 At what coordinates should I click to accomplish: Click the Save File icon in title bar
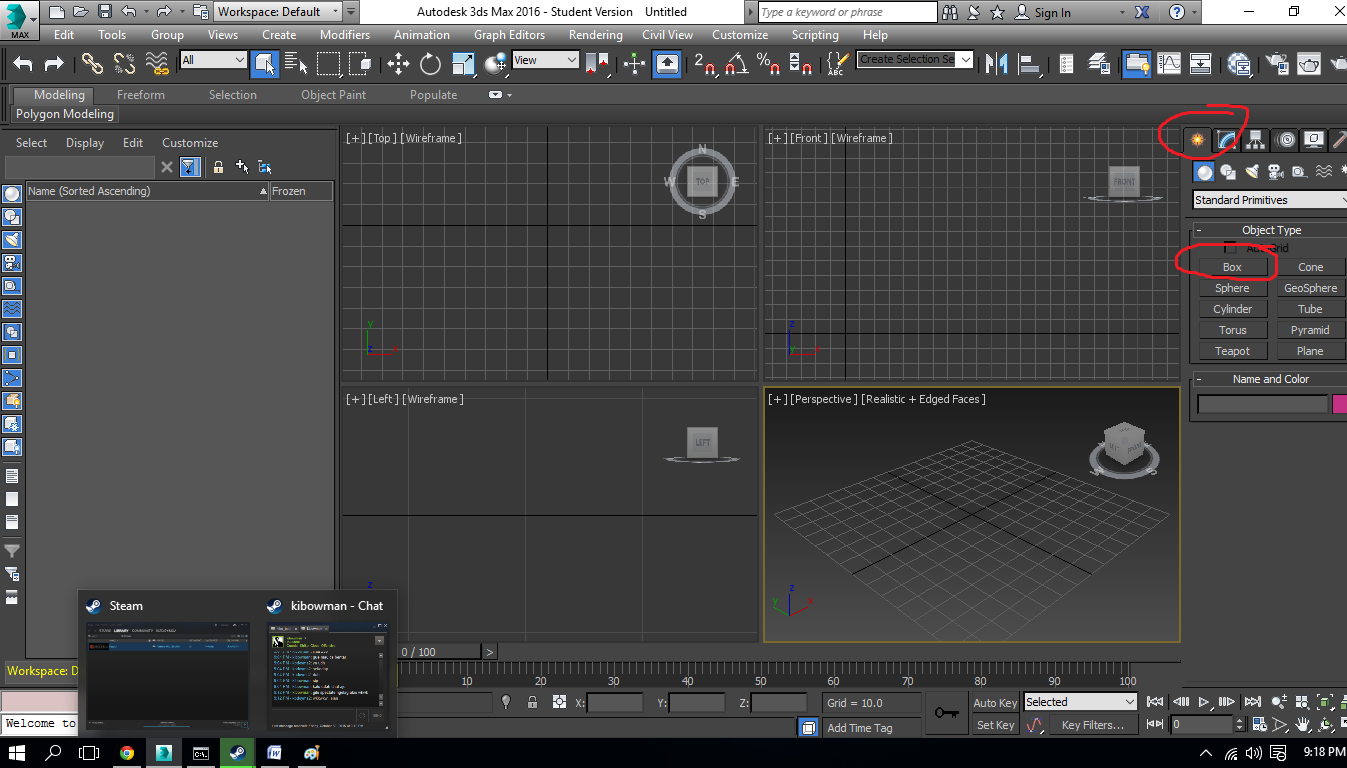pyautogui.click(x=105, y=12)
